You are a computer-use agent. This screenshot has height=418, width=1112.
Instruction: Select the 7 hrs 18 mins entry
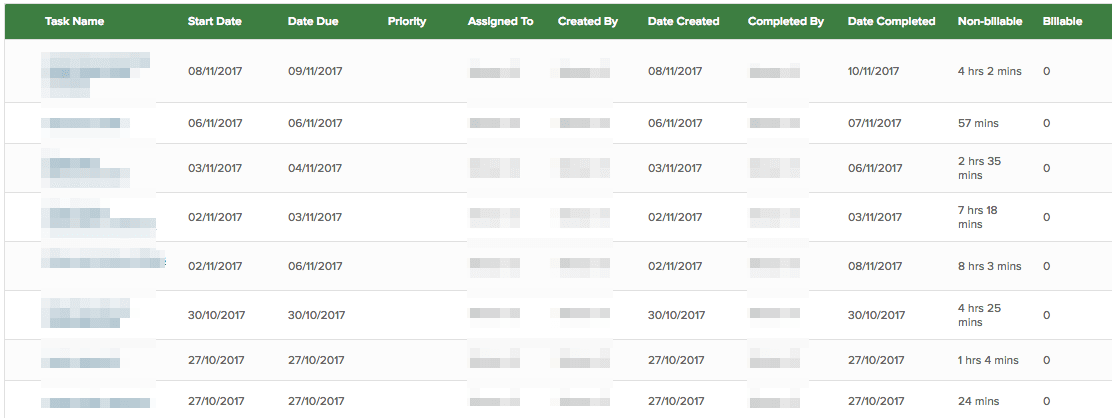click(978, 217)
